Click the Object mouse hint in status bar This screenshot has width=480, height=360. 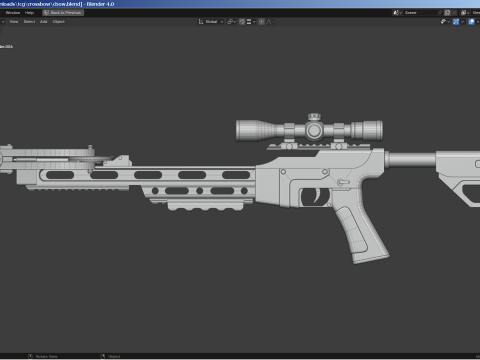tap(110, 357)
